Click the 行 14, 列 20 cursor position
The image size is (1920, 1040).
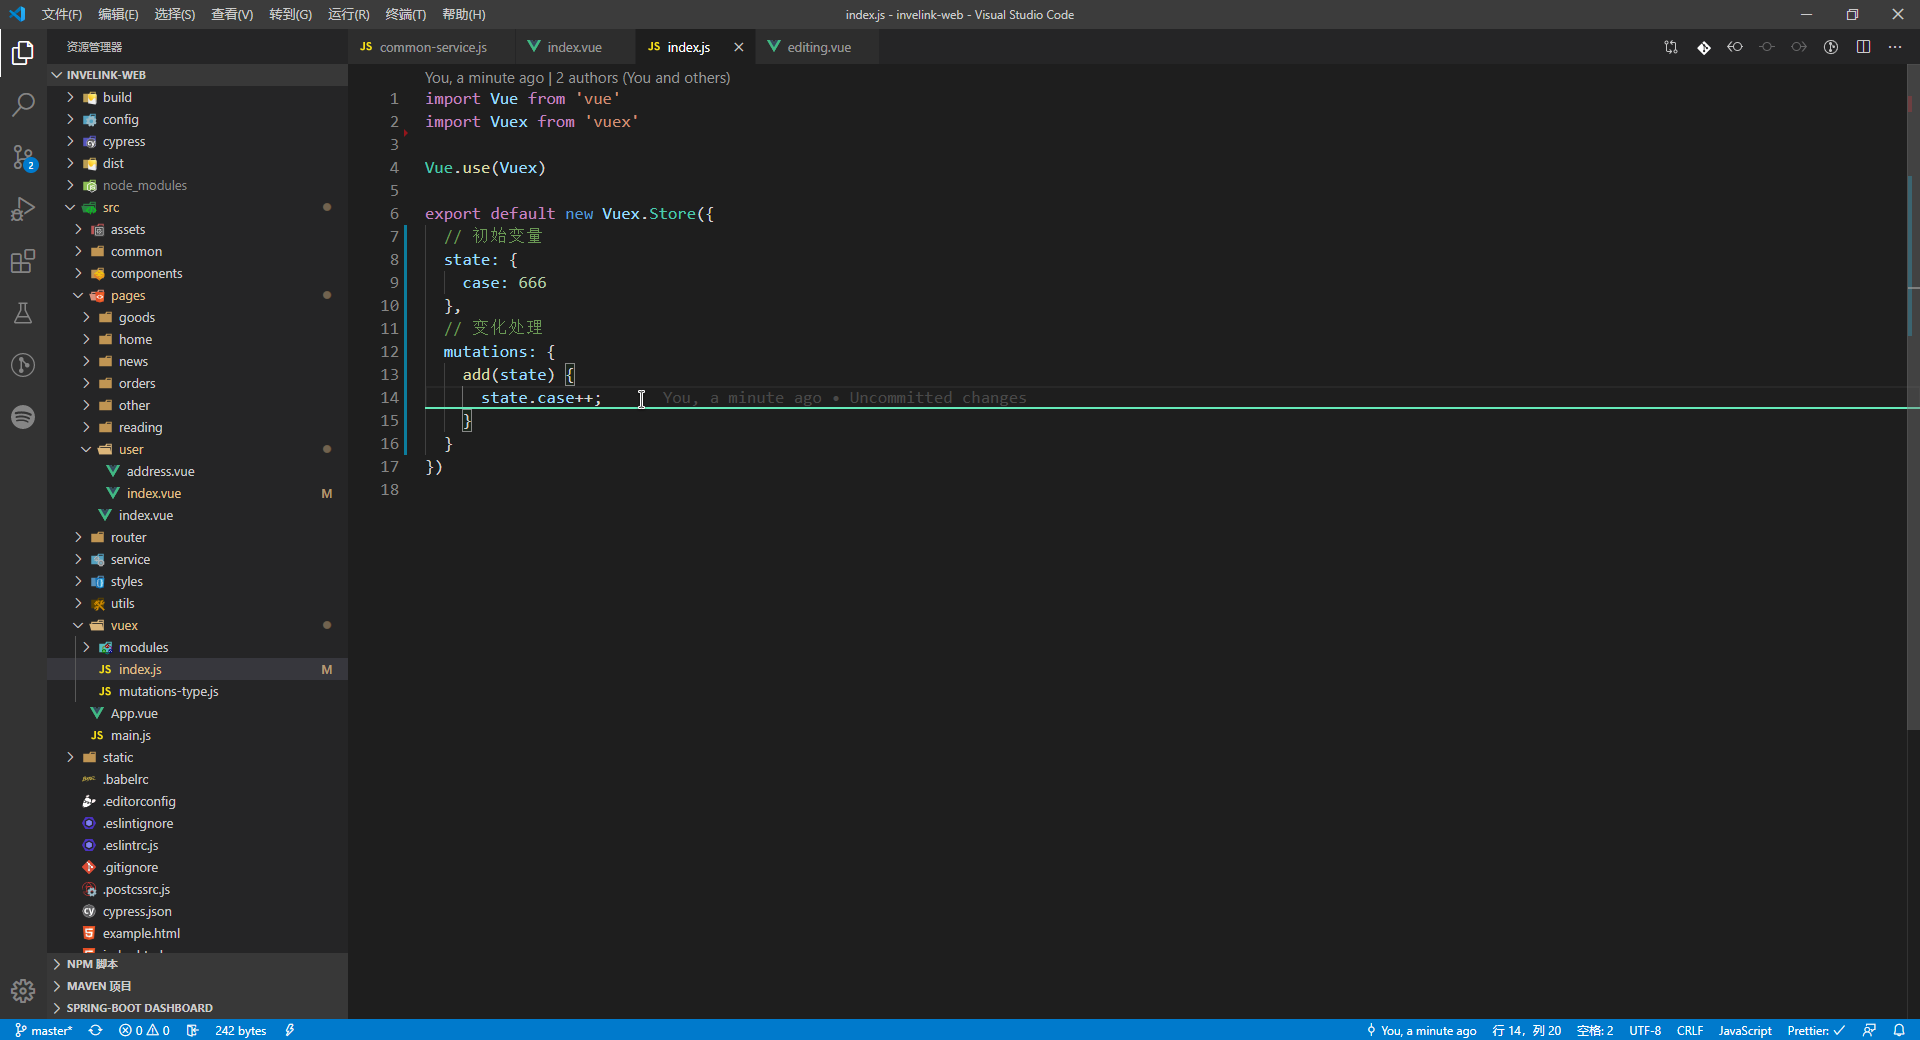point(1527,1030)
